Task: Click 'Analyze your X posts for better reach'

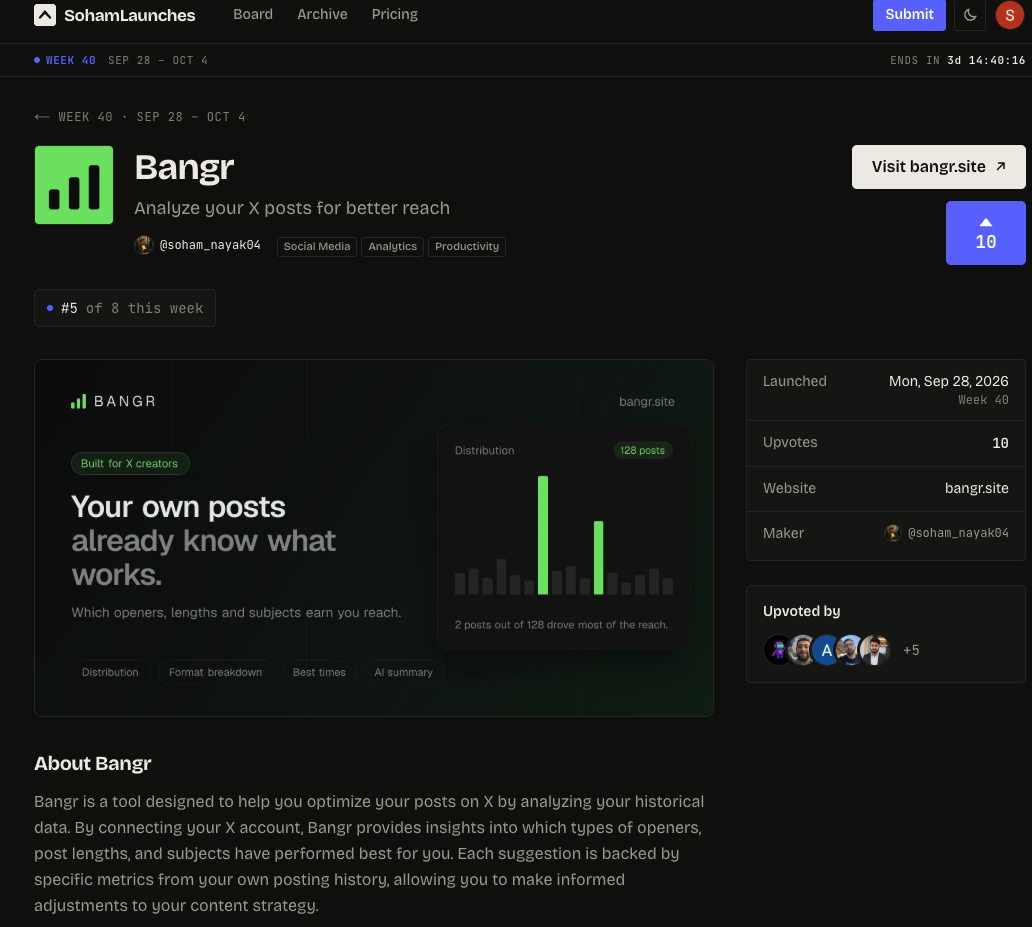Action: (x=292, y=208)
